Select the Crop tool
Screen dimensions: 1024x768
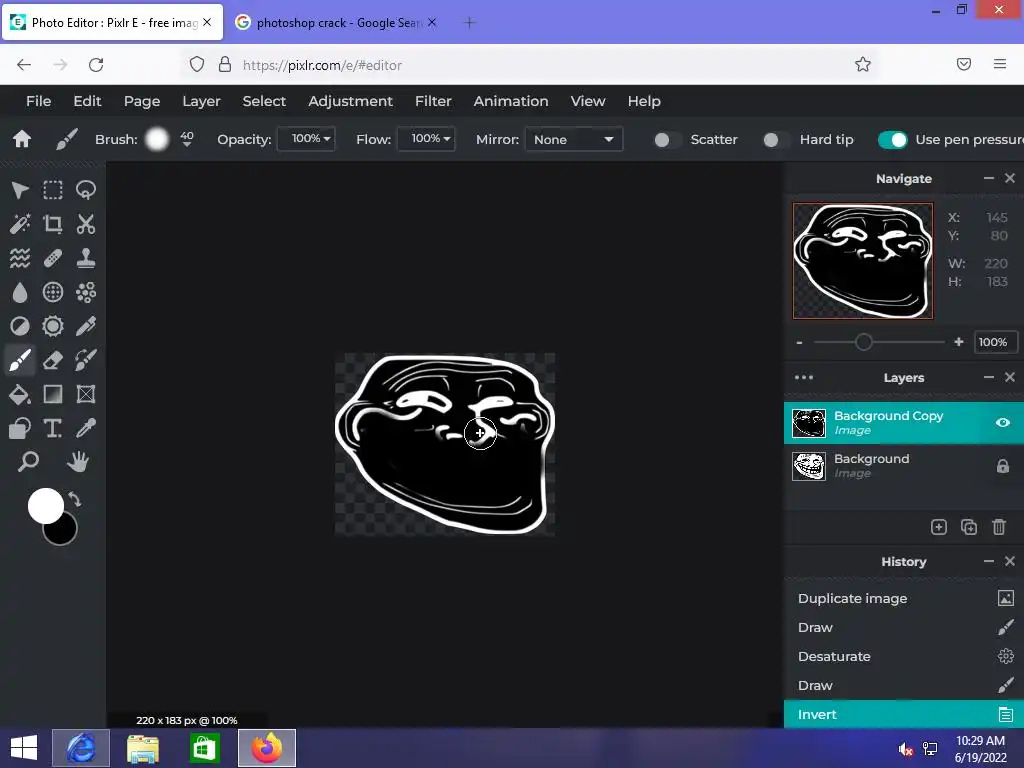(x=53, y=224)
